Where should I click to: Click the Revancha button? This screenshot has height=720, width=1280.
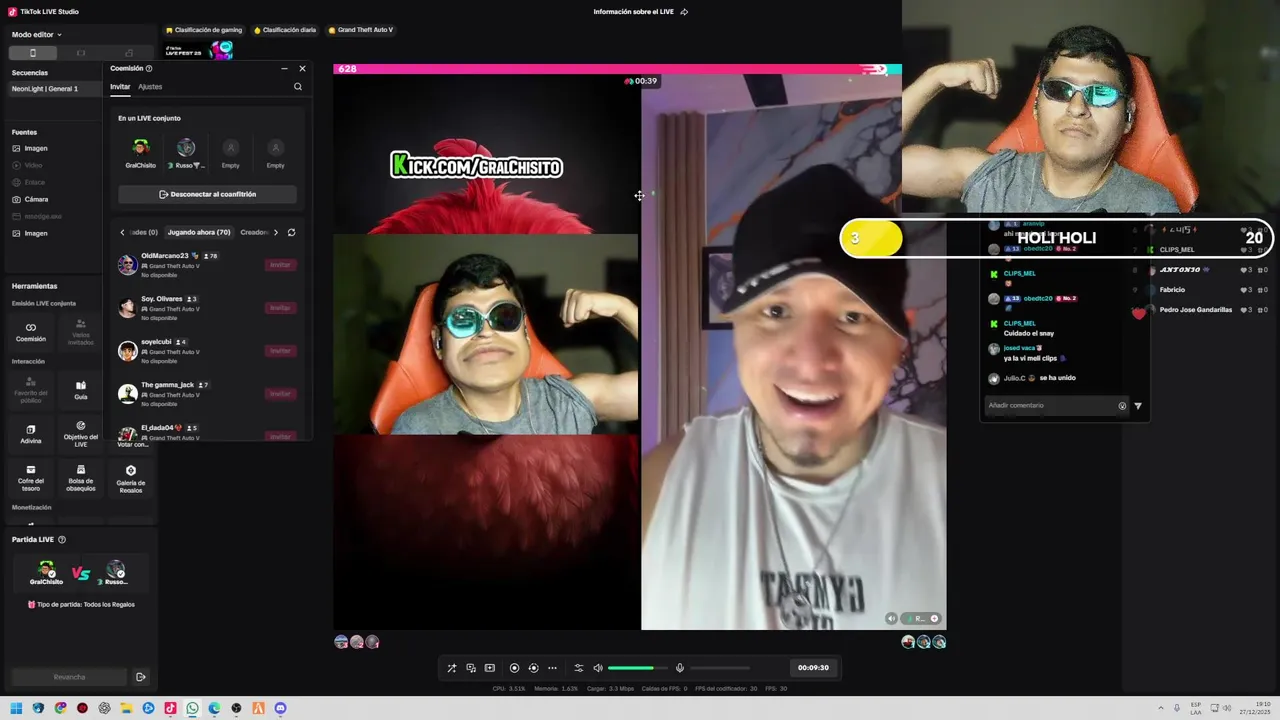coord(69,677)
